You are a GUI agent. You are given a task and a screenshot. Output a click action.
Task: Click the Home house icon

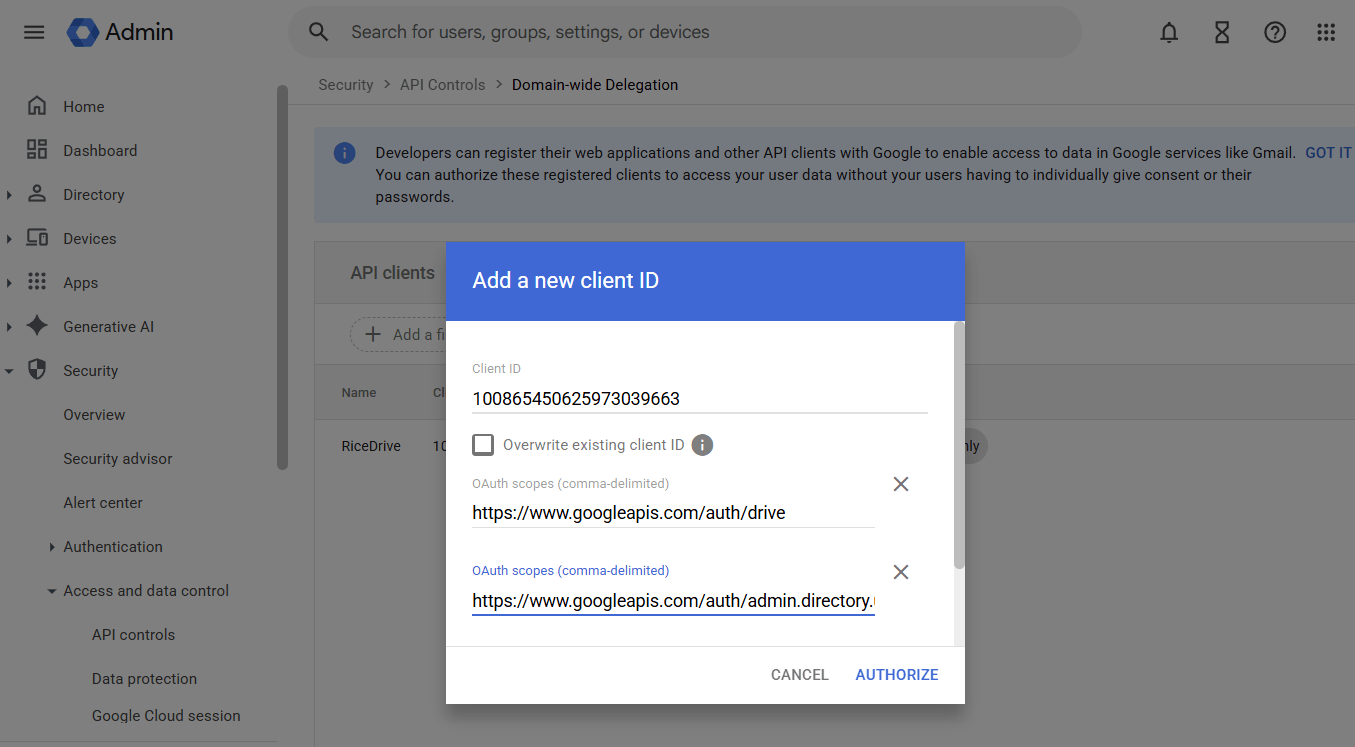[x=37, y=106]
